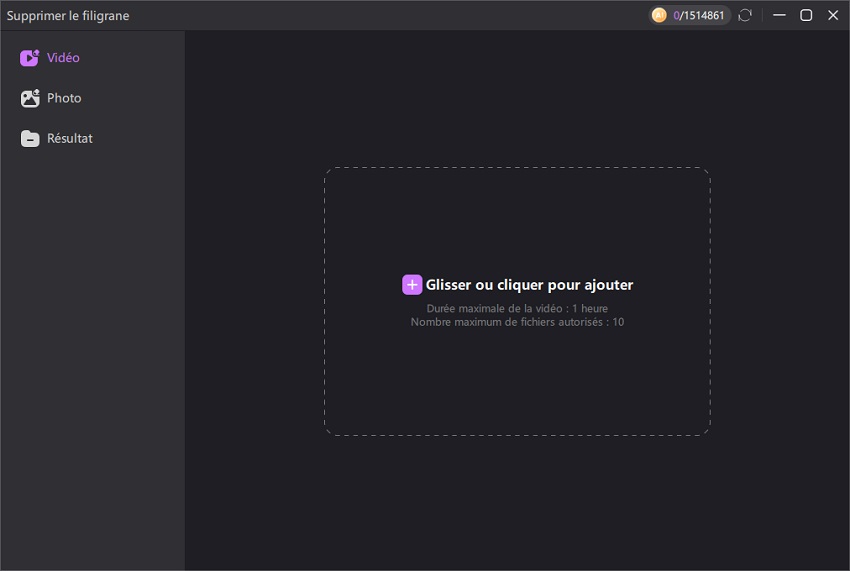Click the purple plus icon to add files
The width and height of the screenshot is (850, 571).
pyautogui.click(x=412, y=285)
